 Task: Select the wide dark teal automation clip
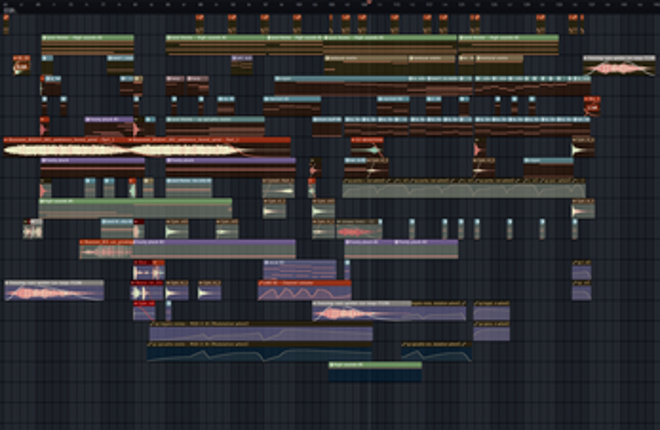click(260, 351)
